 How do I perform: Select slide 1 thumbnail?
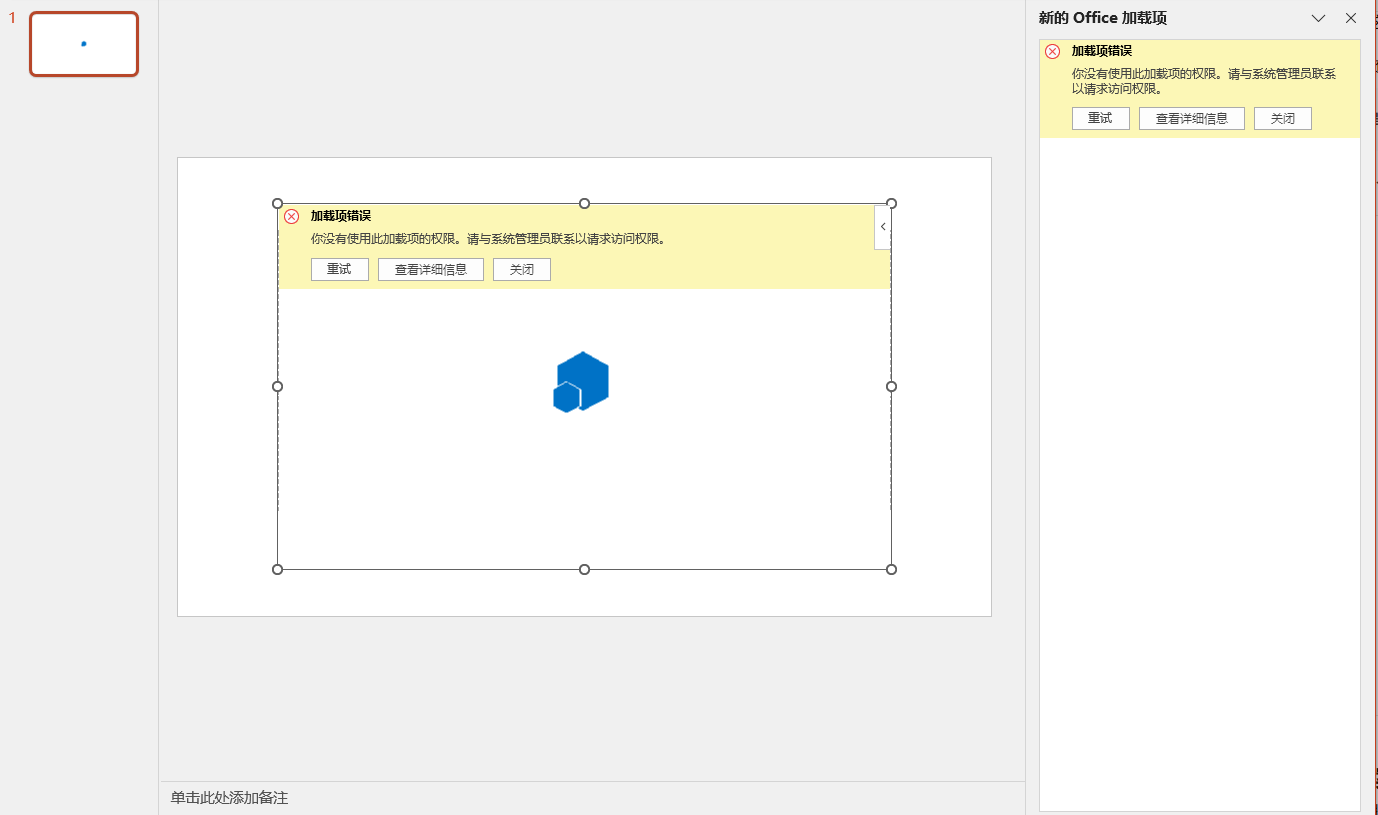84,44
